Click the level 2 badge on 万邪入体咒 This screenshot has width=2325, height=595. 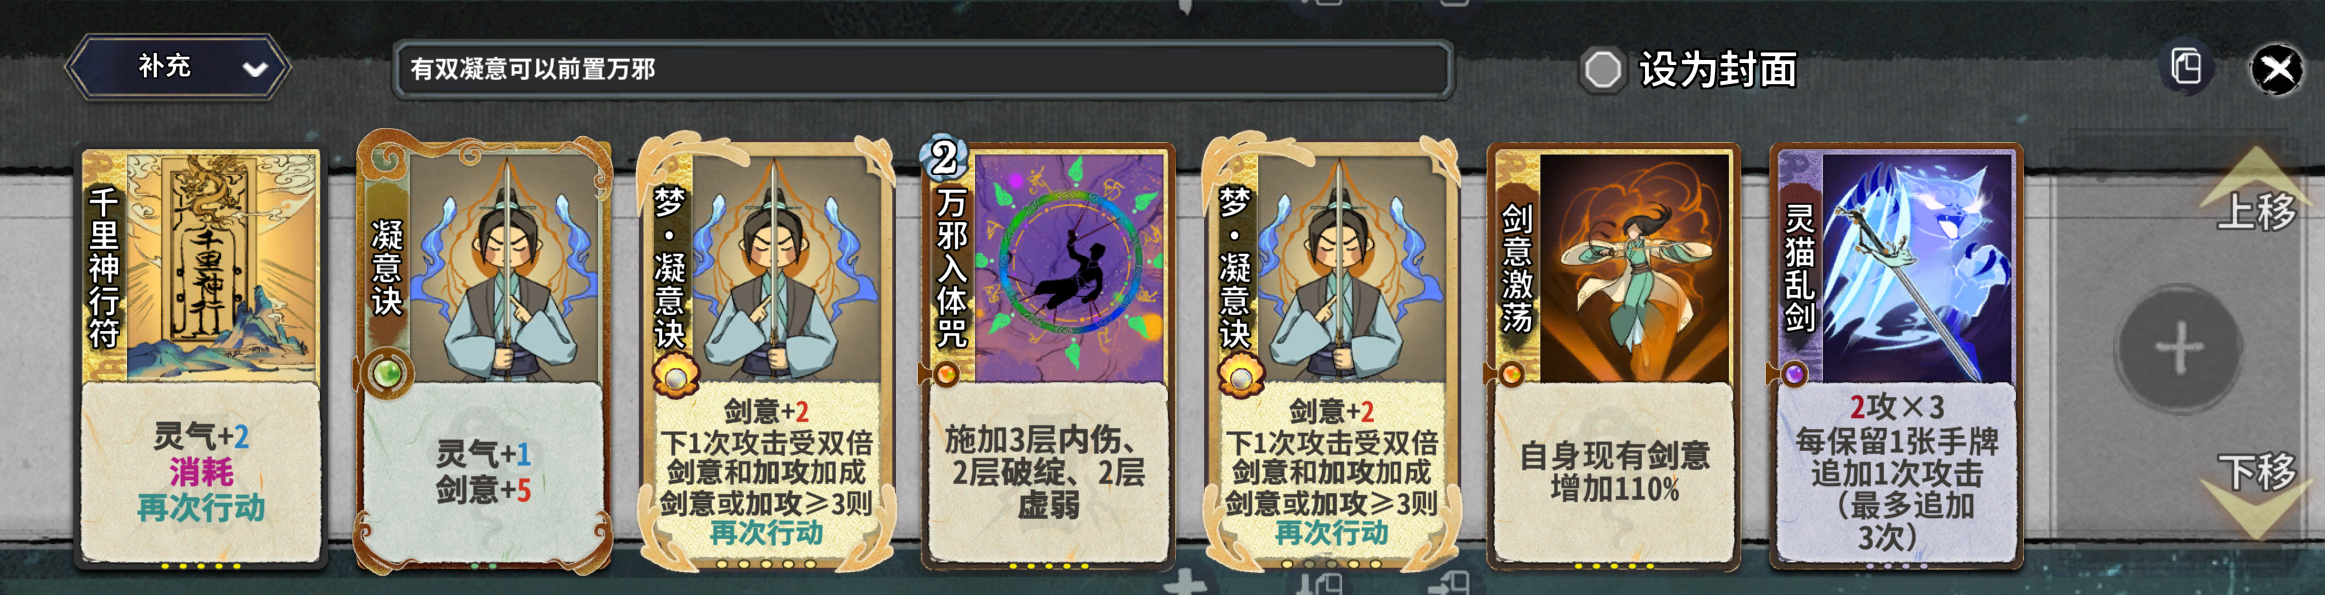943,157
